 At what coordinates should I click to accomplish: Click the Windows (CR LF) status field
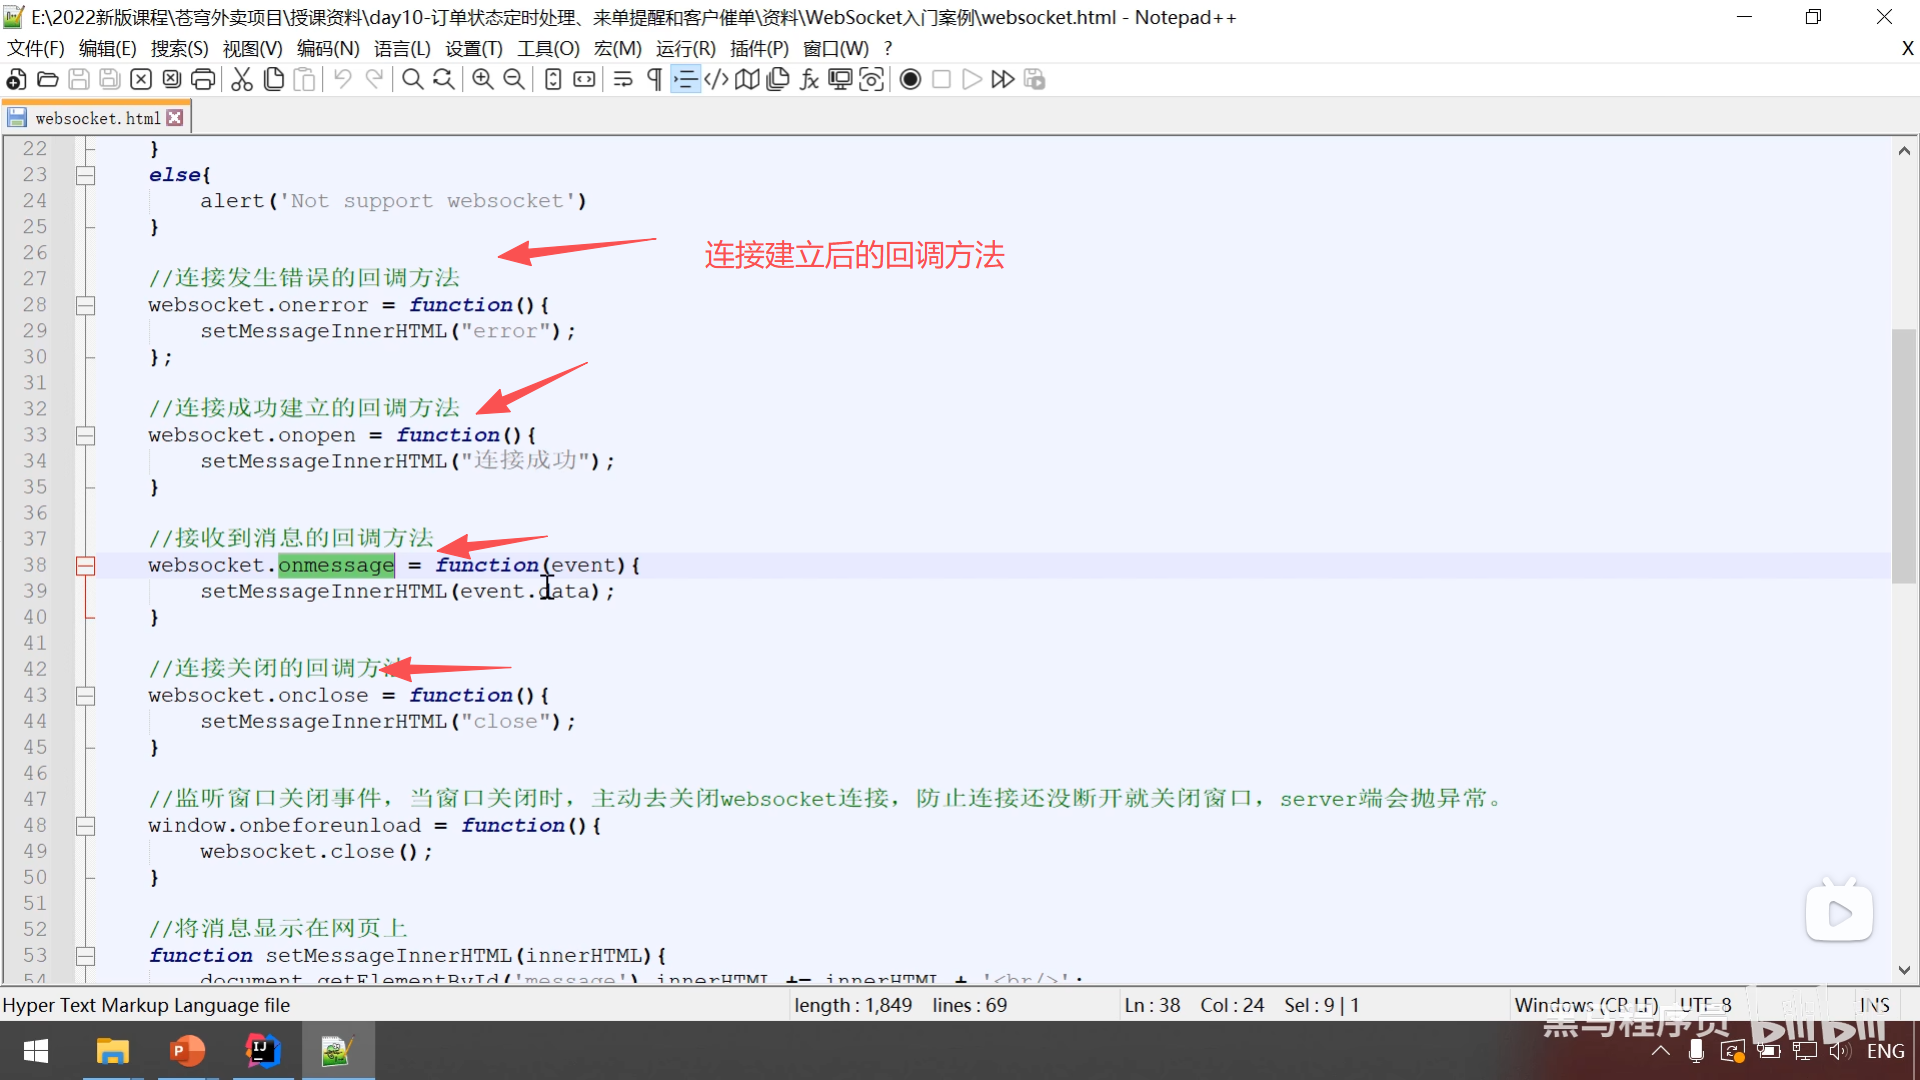coord(1586,1005)
